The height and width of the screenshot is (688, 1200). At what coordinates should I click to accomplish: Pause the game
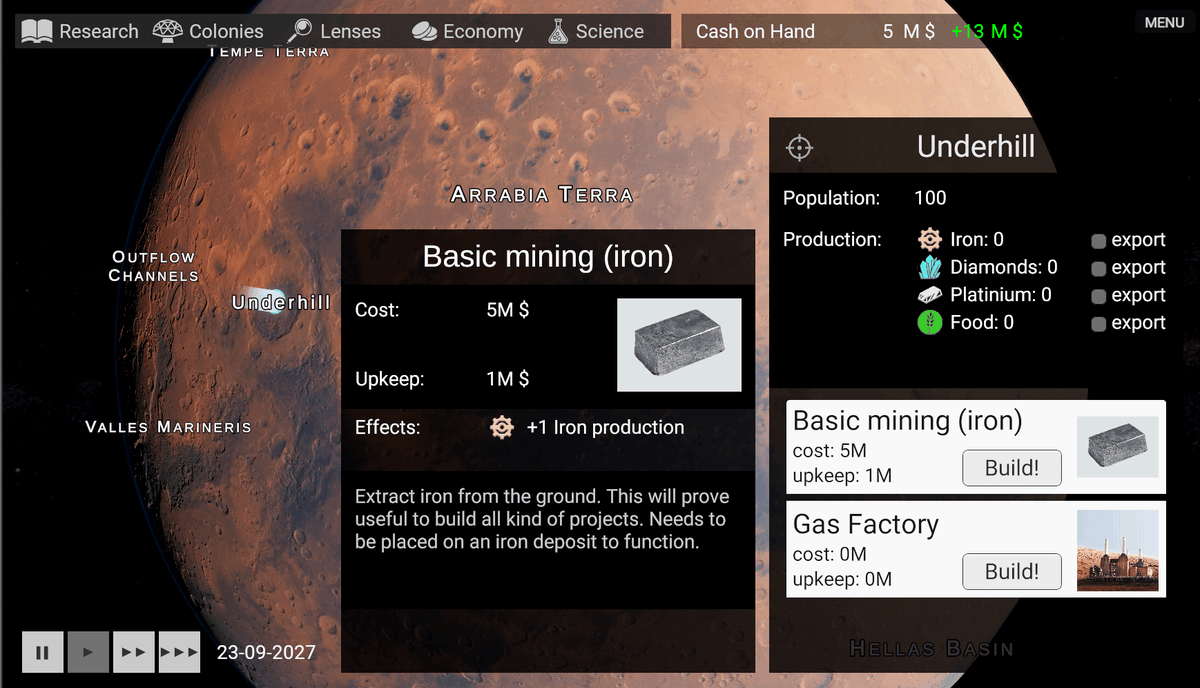(43, 652)
